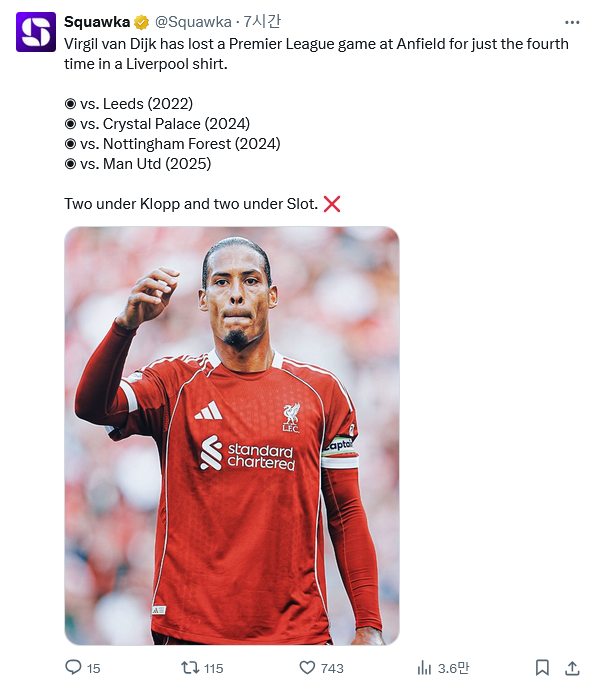Screen dimensions: 598x690
Task: Open the tweet via the 7시간 timestamp
Action: tap(262, 22)
